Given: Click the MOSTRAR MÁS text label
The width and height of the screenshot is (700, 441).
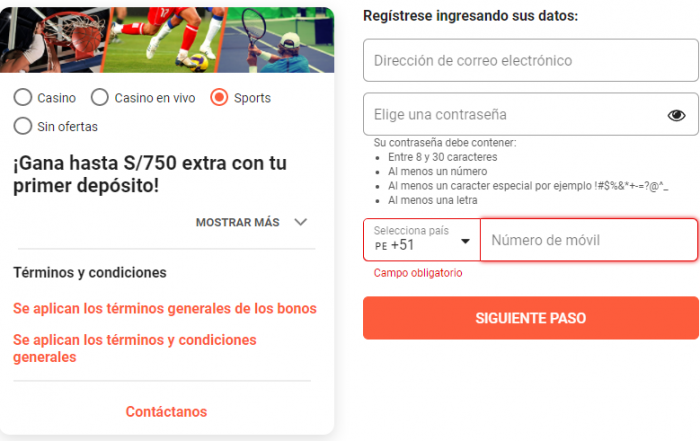Looking at the screenshot, I should 238,222.
